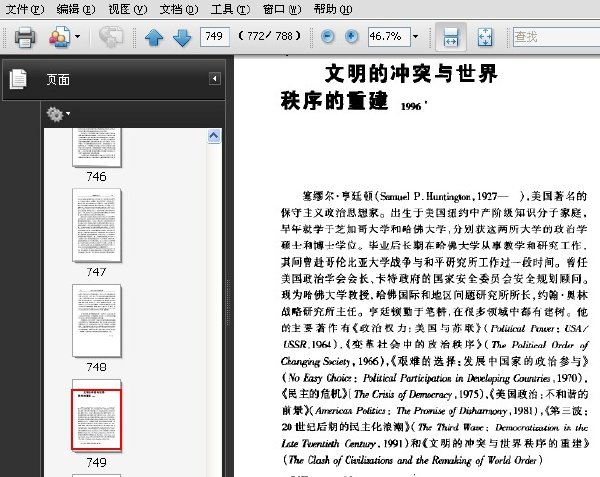Click the page number field showing 749
This screenshot has width=600, height=477.
215,37
